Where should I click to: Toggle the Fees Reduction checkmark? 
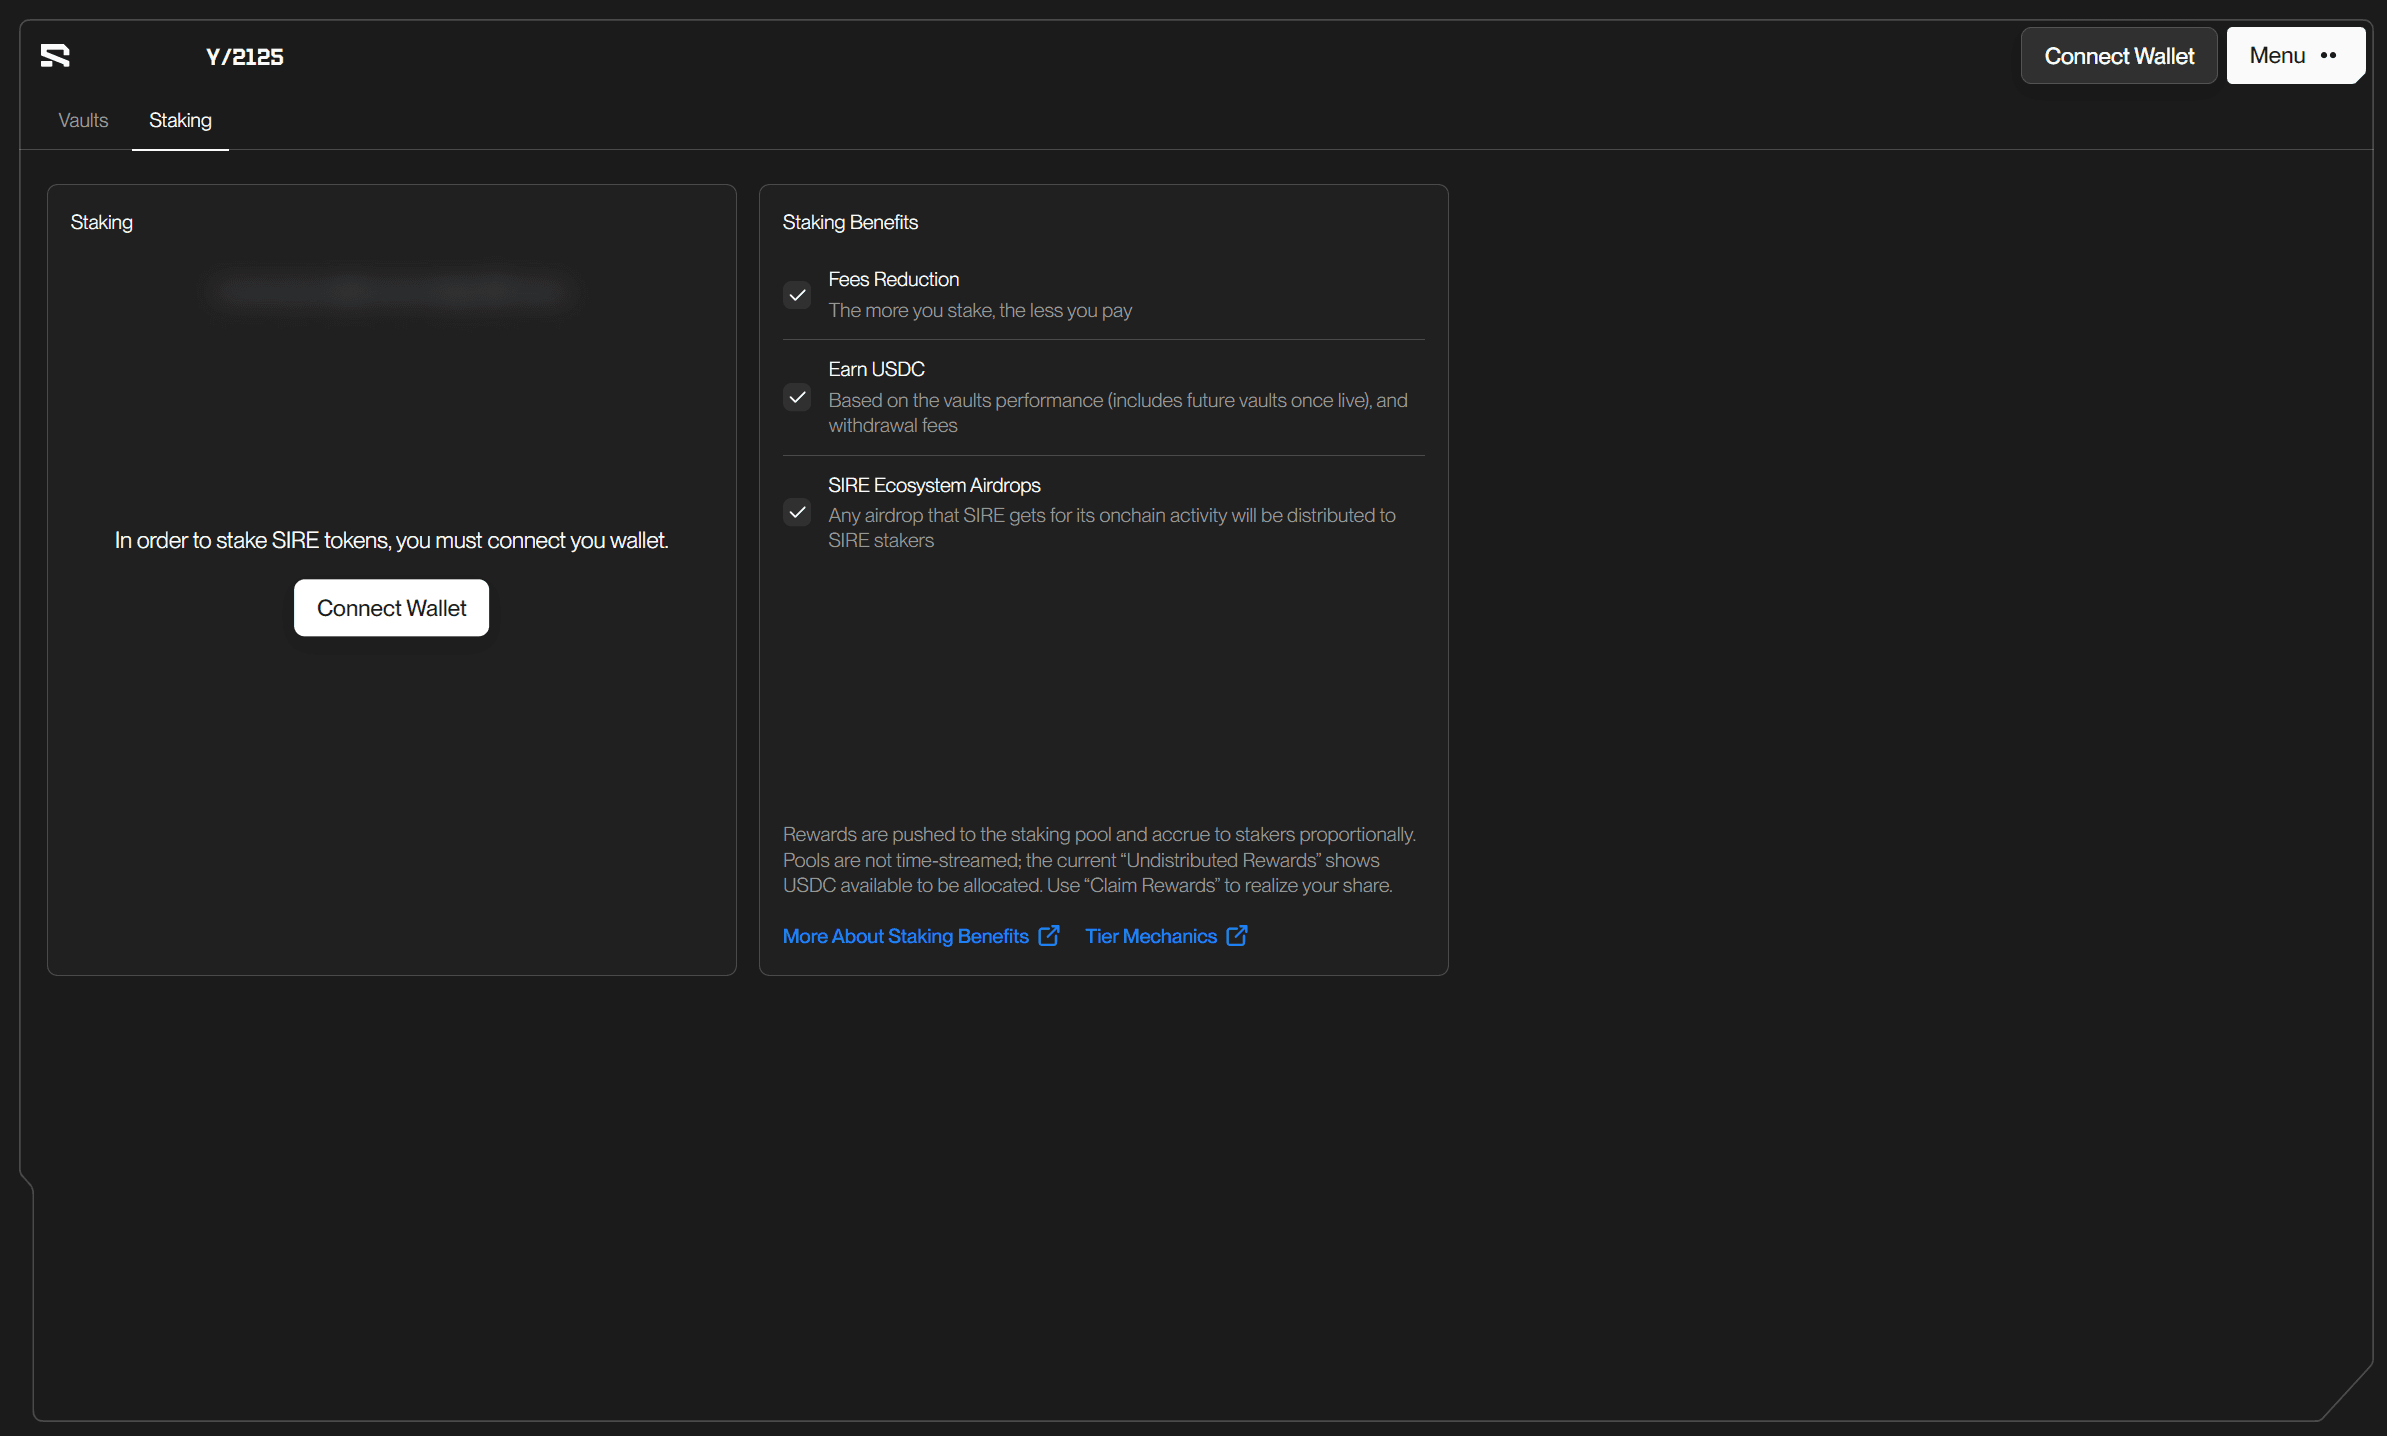[x=797, y=295]
